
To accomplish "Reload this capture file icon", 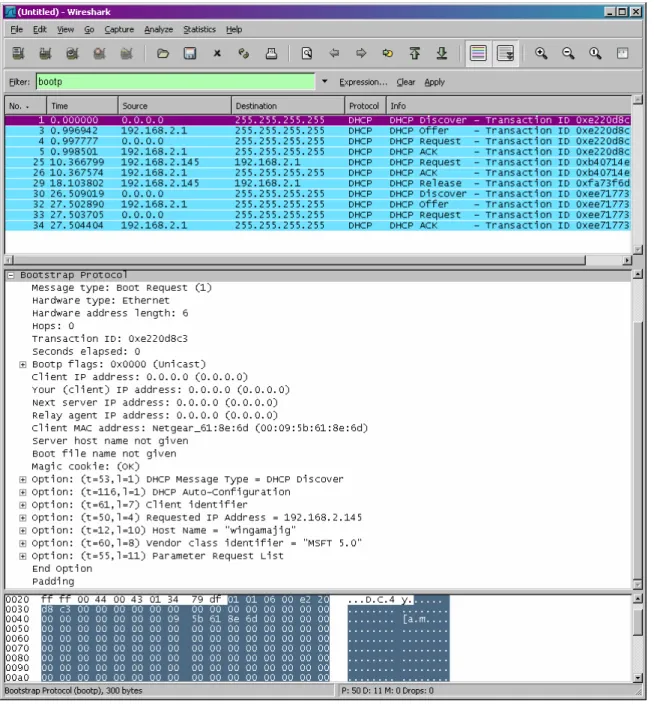I will (x=244, y=53).
